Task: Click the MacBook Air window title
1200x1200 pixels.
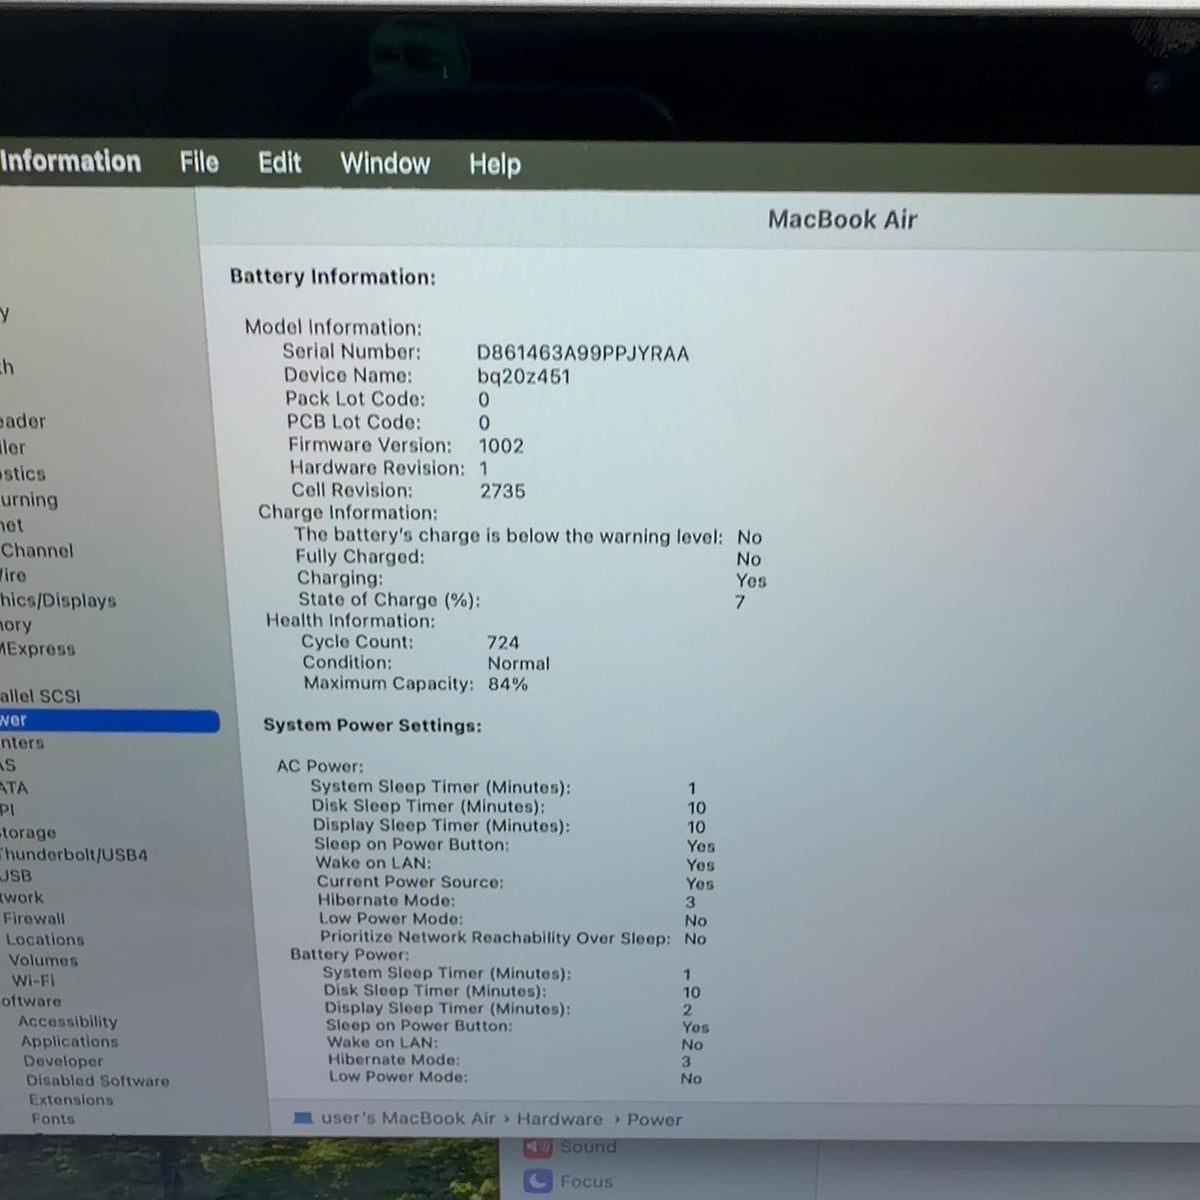Action: [842, 220]
